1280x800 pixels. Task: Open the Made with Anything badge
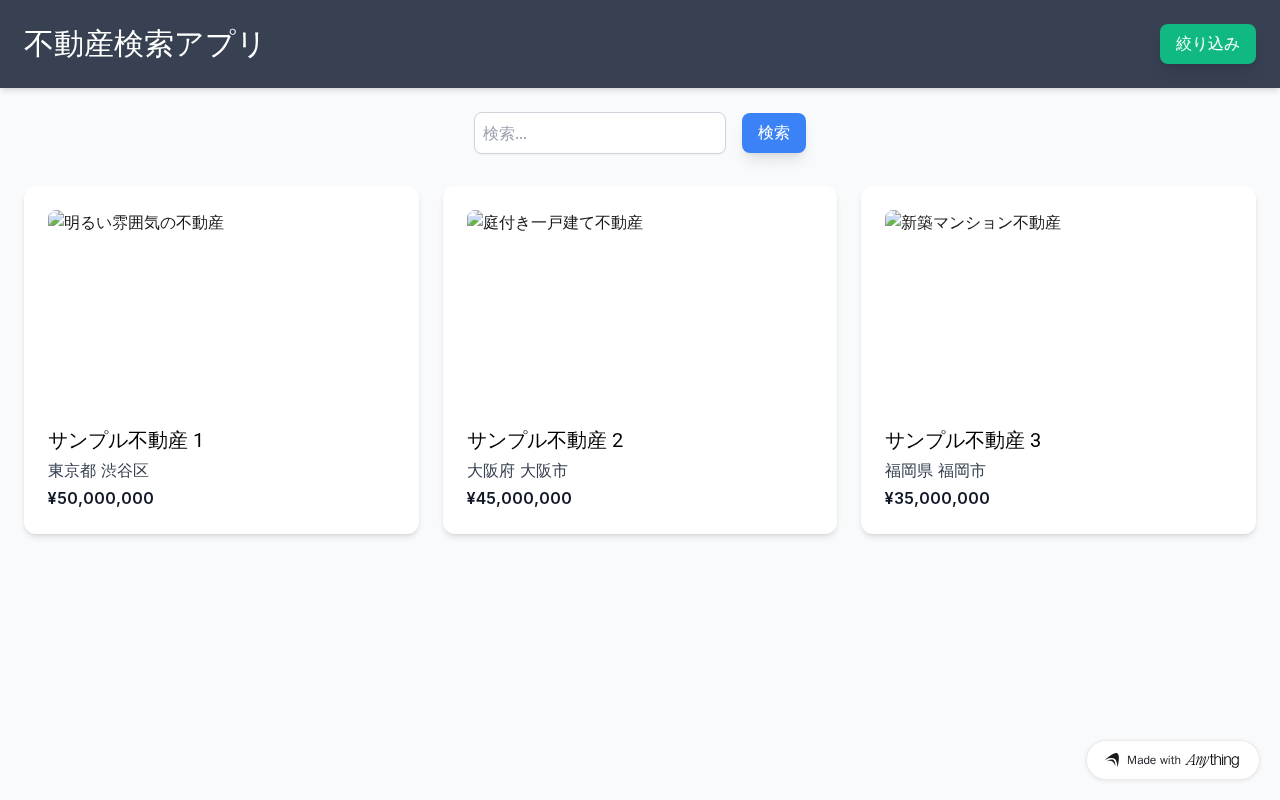pyautogui.click(x=1172, y=760)
